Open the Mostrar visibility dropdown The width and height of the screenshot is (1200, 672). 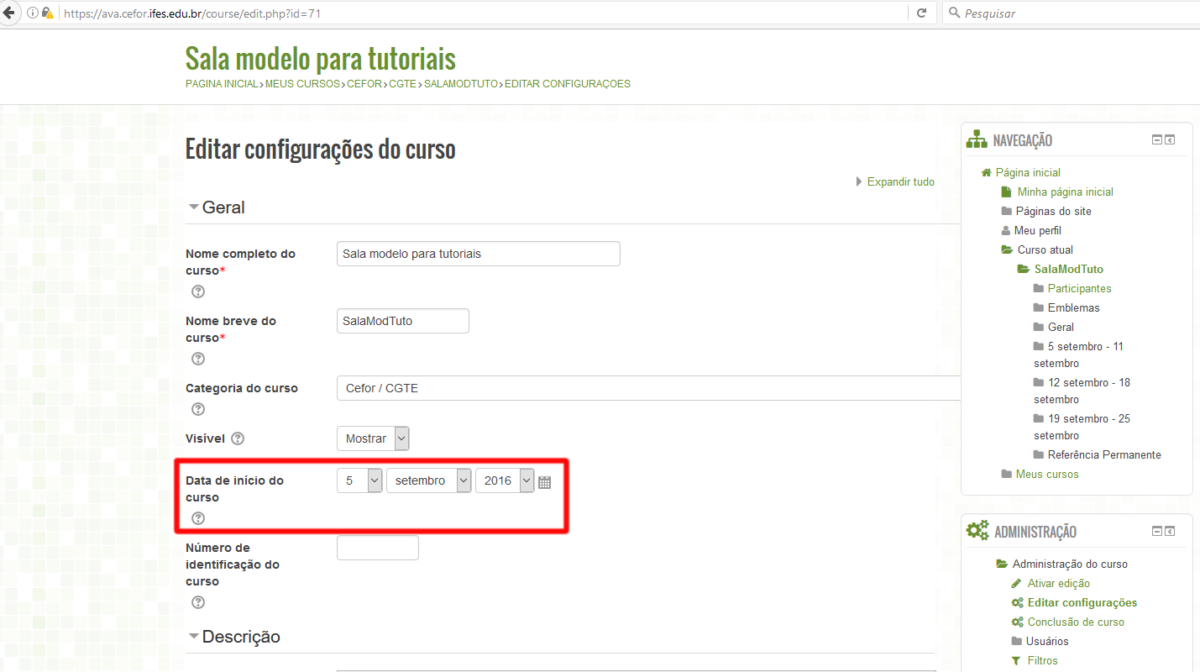pyautogui.click(x=372, y=437)
